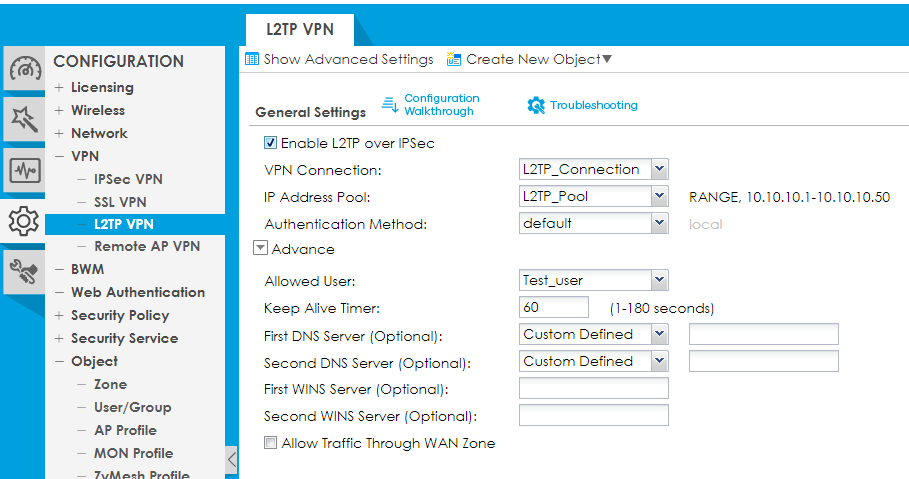This screenshot has width=909, height=479.
Task: Enable Allow Traffic Through WAN Zone
Action: [x=270, y=443]
